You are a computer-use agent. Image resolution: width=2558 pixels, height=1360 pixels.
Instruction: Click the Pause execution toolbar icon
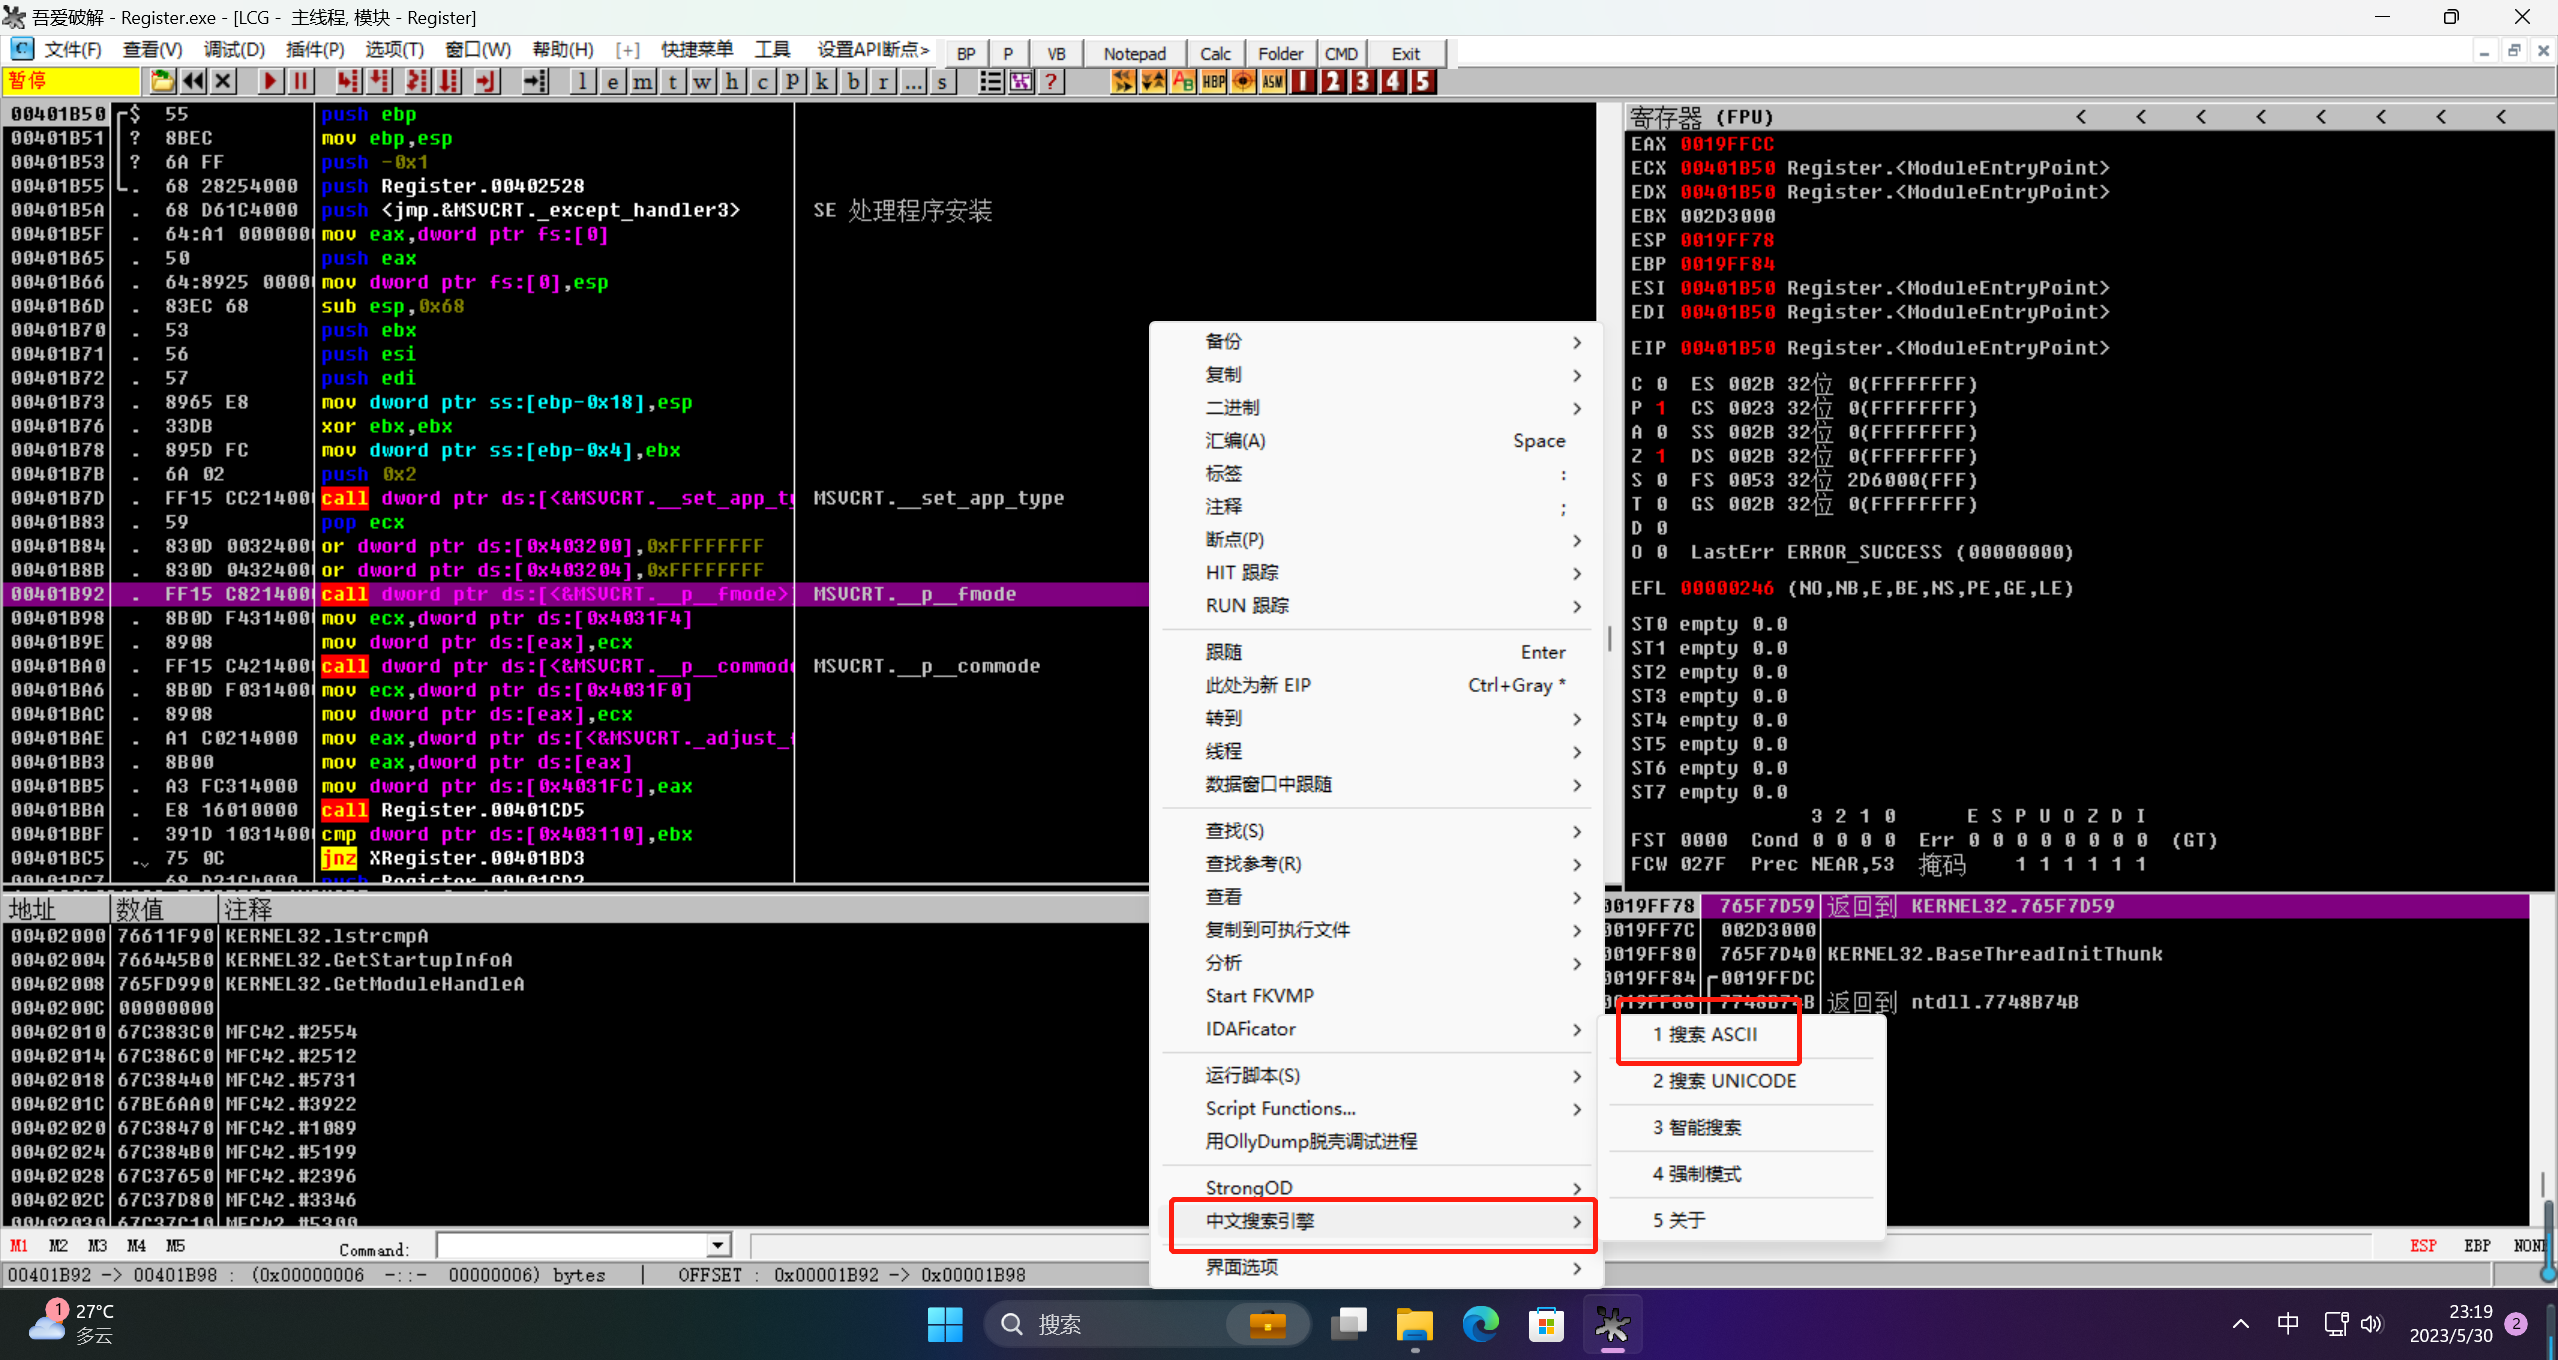[x=300, y=82]
